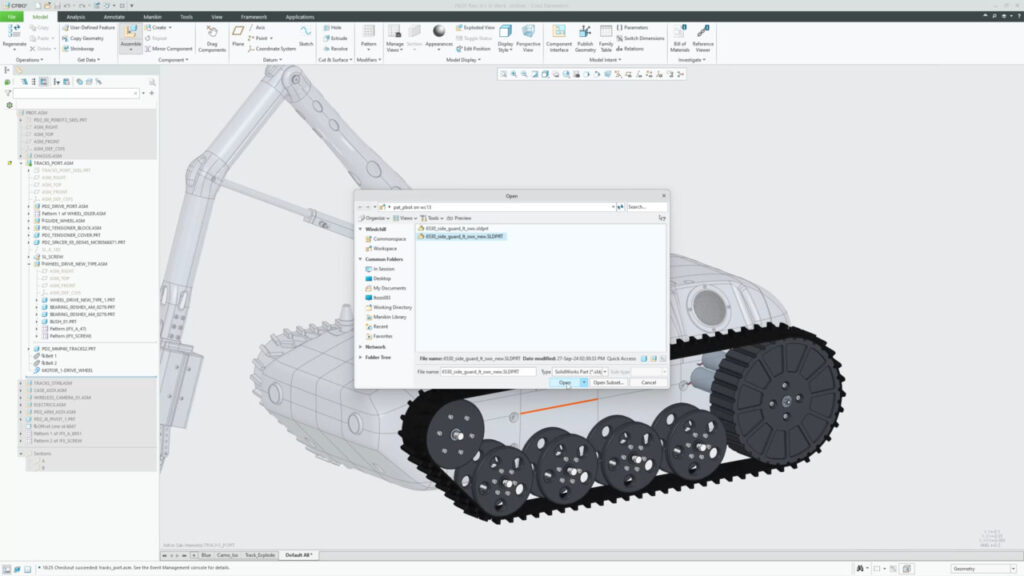This screenshot has height=576, width=1024.
Task: Toggle Preview in the Open dialog
Action: click(459, 217)
